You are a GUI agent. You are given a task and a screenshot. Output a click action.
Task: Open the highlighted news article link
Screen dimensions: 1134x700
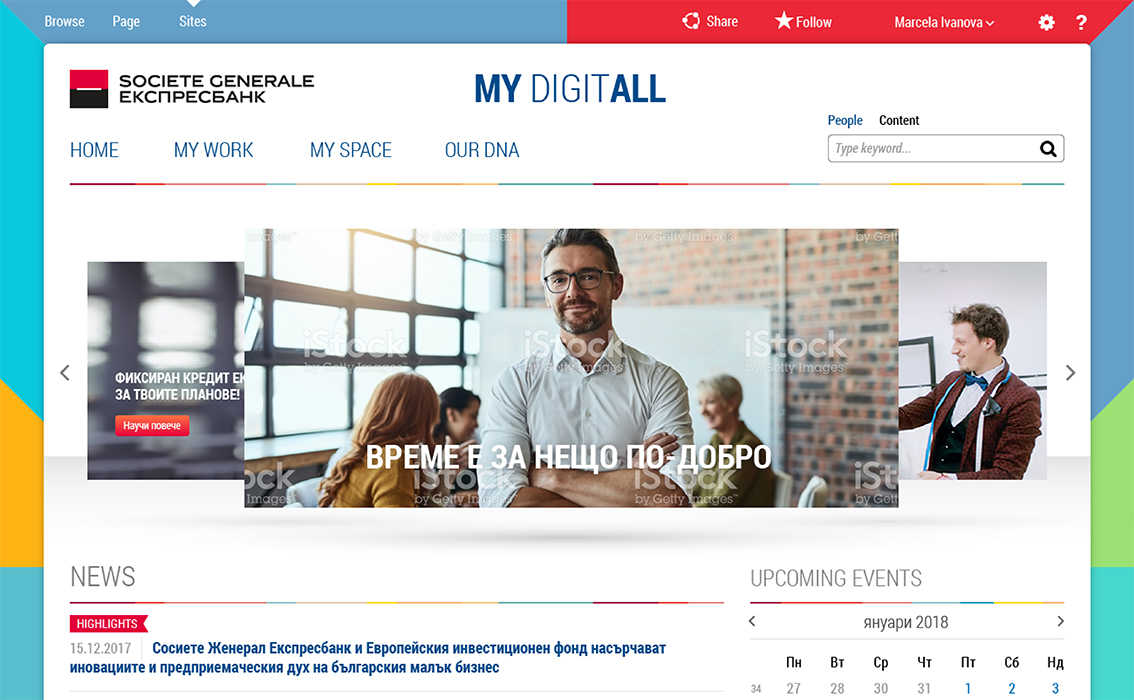pos(367,657)
